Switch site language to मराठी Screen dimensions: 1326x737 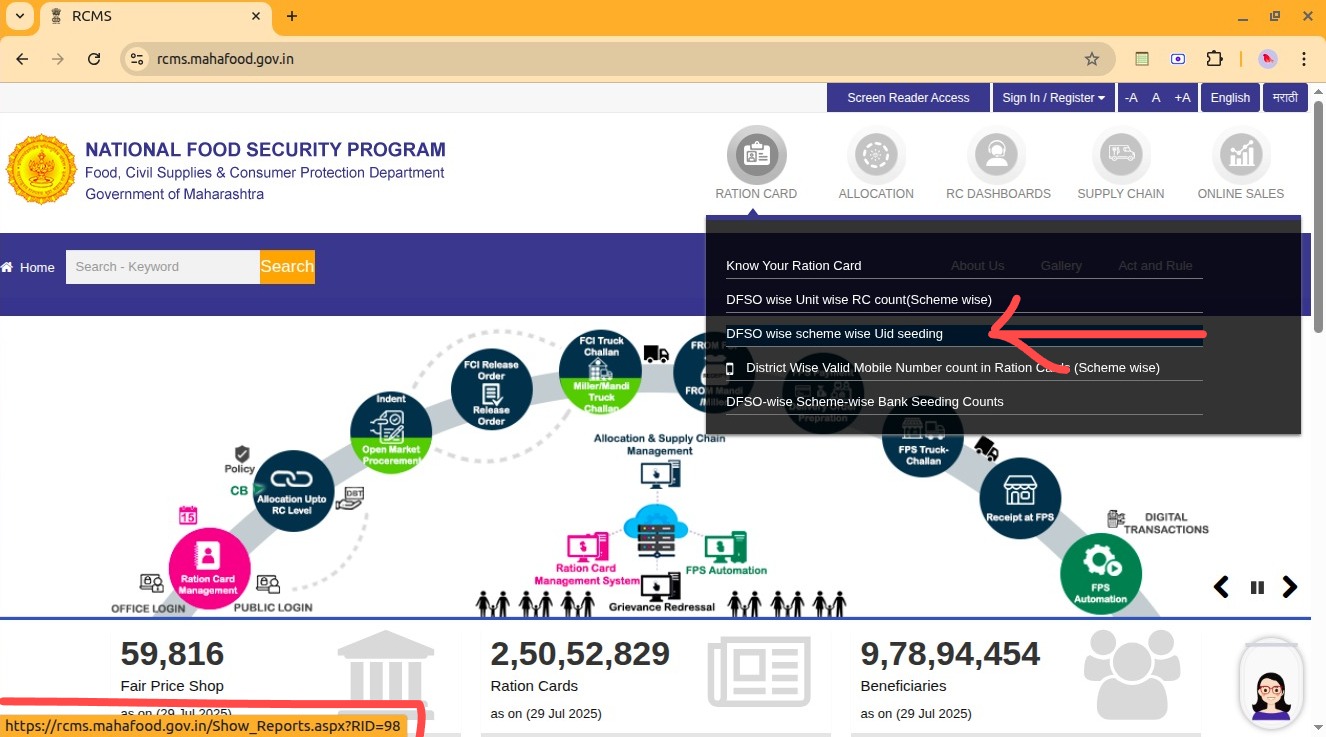point(1285,98)
